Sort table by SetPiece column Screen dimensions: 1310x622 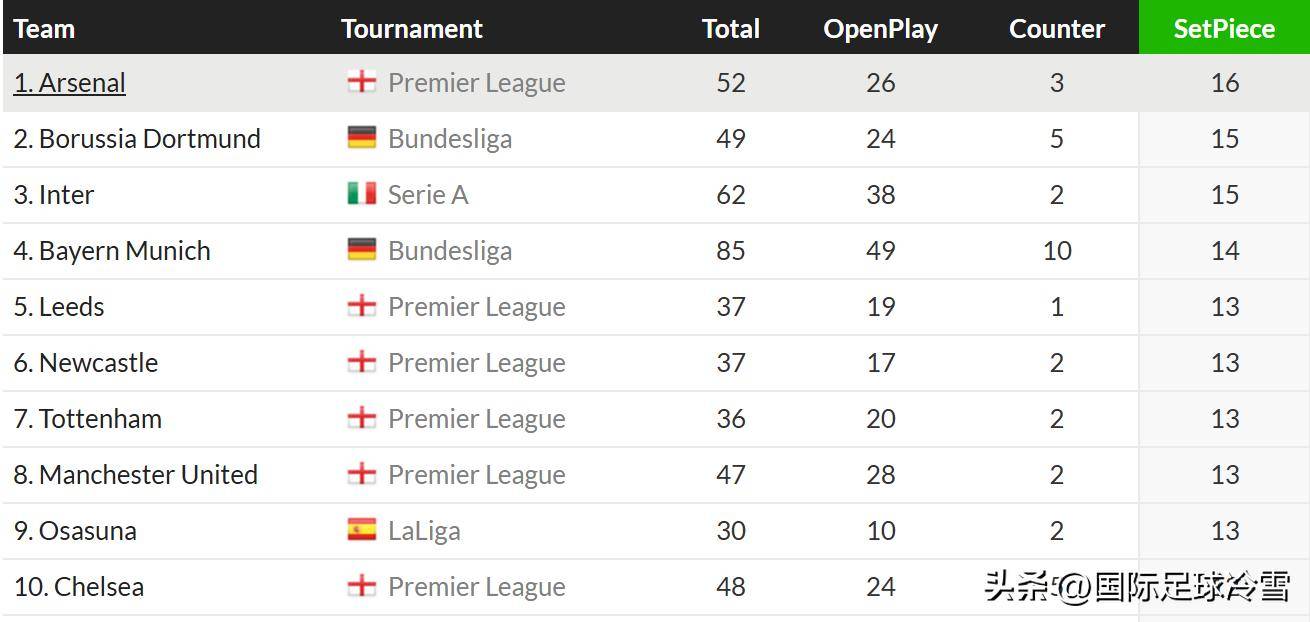pos(1224,28)
